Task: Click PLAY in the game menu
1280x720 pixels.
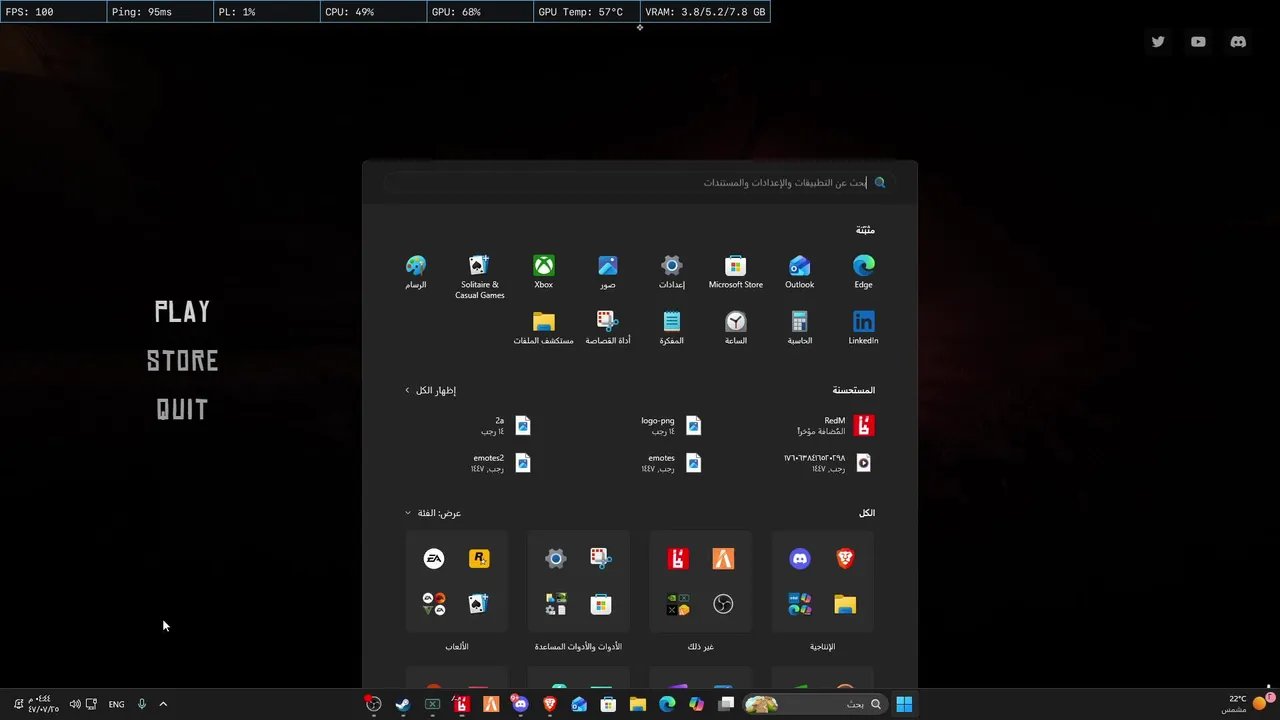Action: point(182,312)
